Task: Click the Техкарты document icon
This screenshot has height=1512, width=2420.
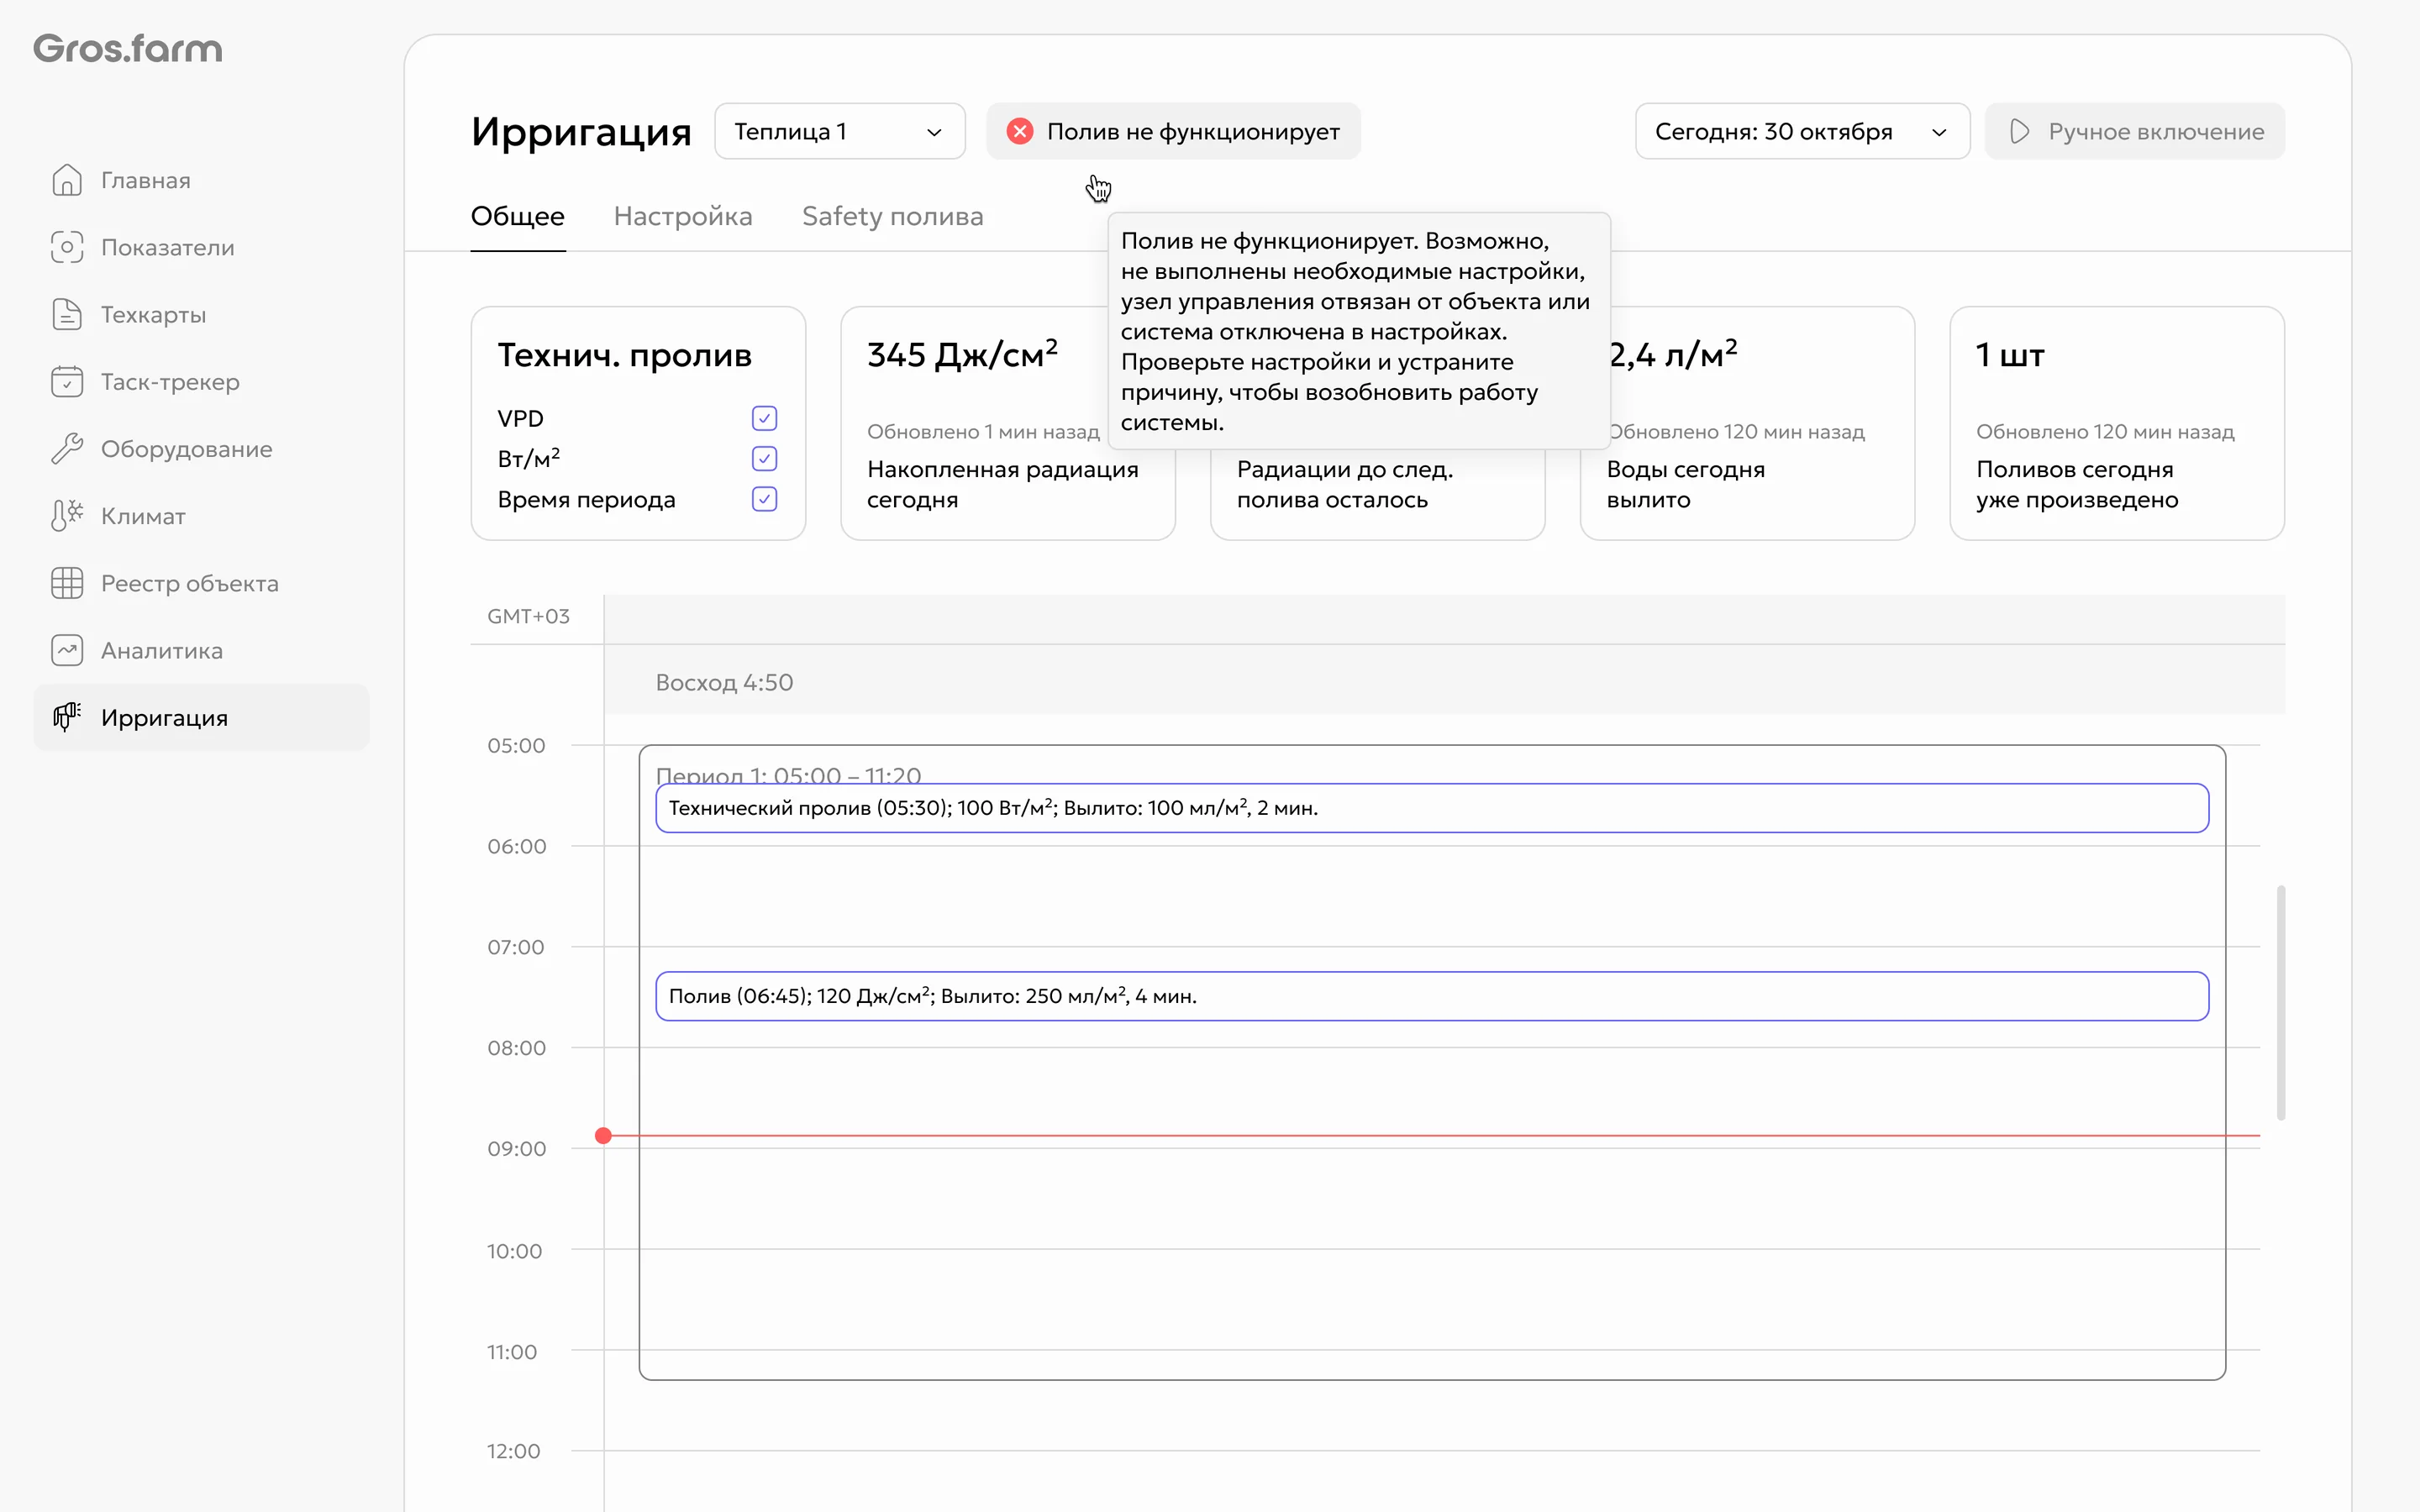Action: coord(67,314)
